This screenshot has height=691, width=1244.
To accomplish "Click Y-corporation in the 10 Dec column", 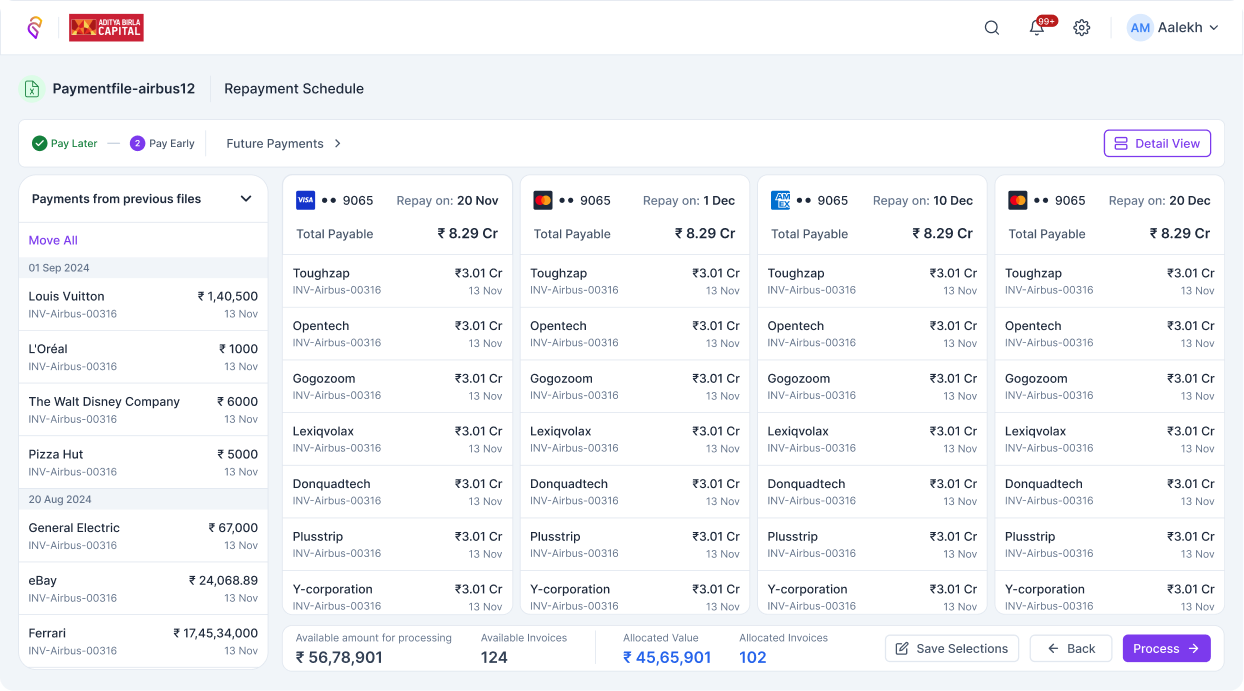I will click(872, 593).
